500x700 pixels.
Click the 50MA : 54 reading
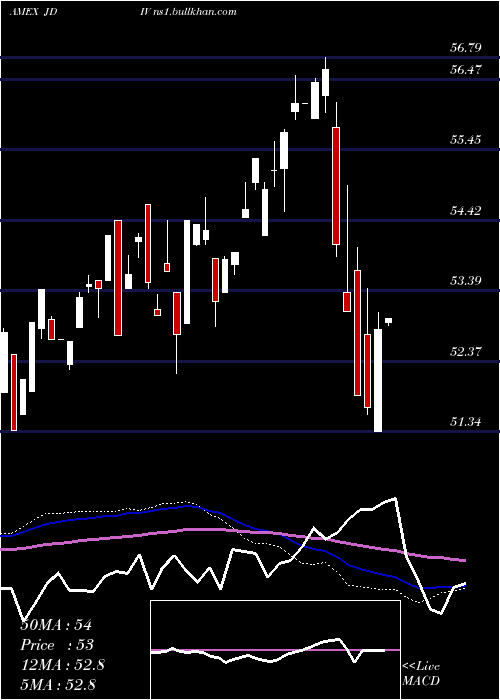(x=56, y=625)
